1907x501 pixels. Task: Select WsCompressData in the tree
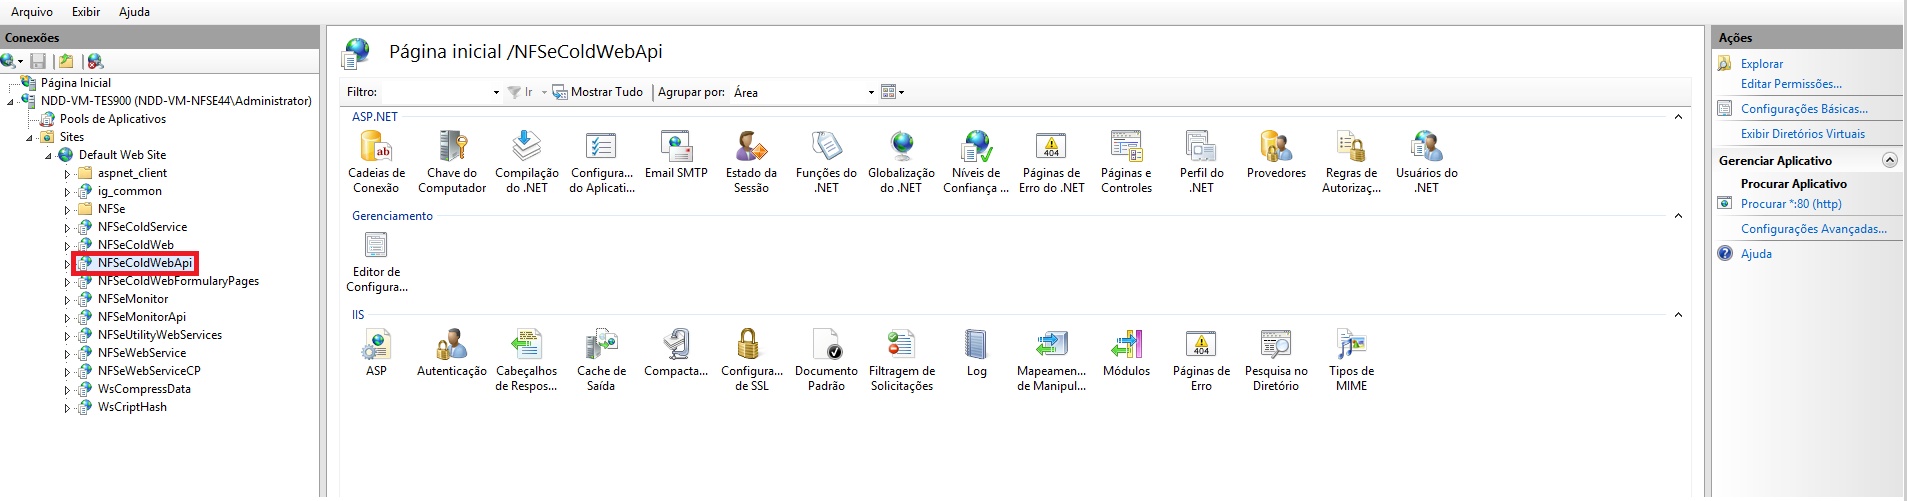click(144, 389)
